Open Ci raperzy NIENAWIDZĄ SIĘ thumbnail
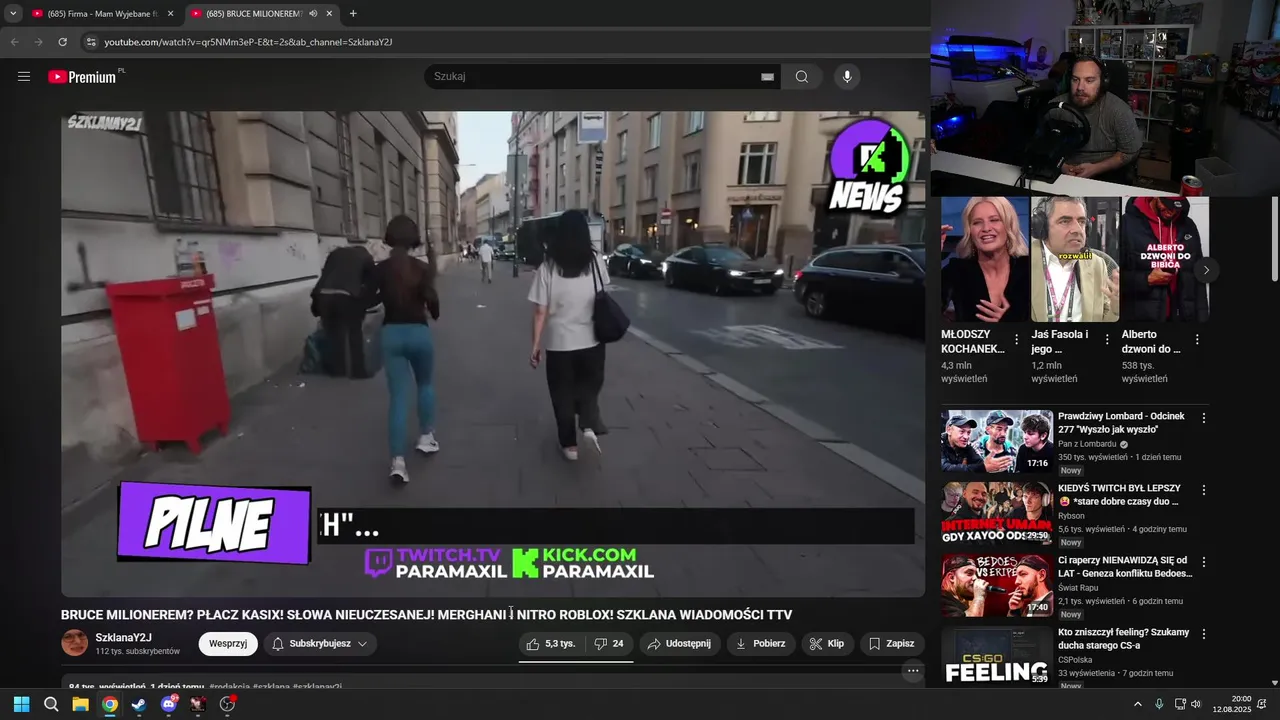 point(997,585)
